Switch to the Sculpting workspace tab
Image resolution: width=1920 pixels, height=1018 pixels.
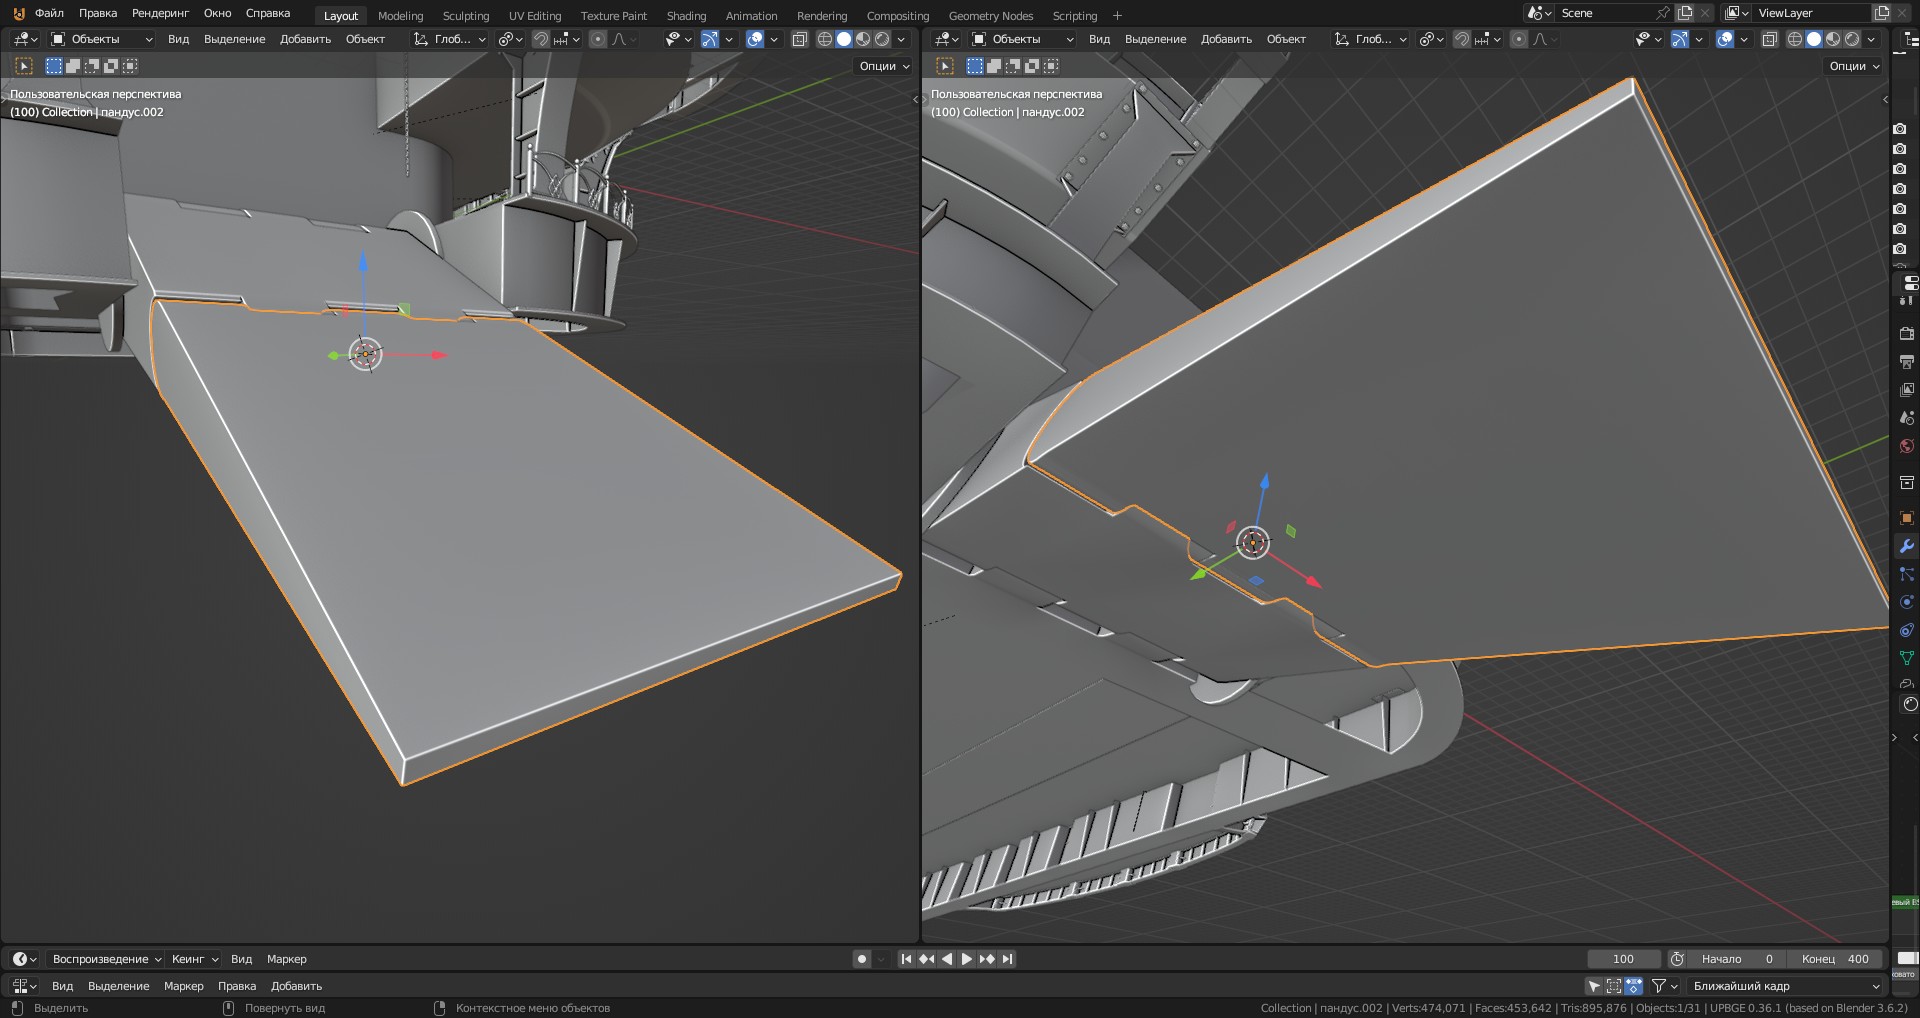[466, 16]
